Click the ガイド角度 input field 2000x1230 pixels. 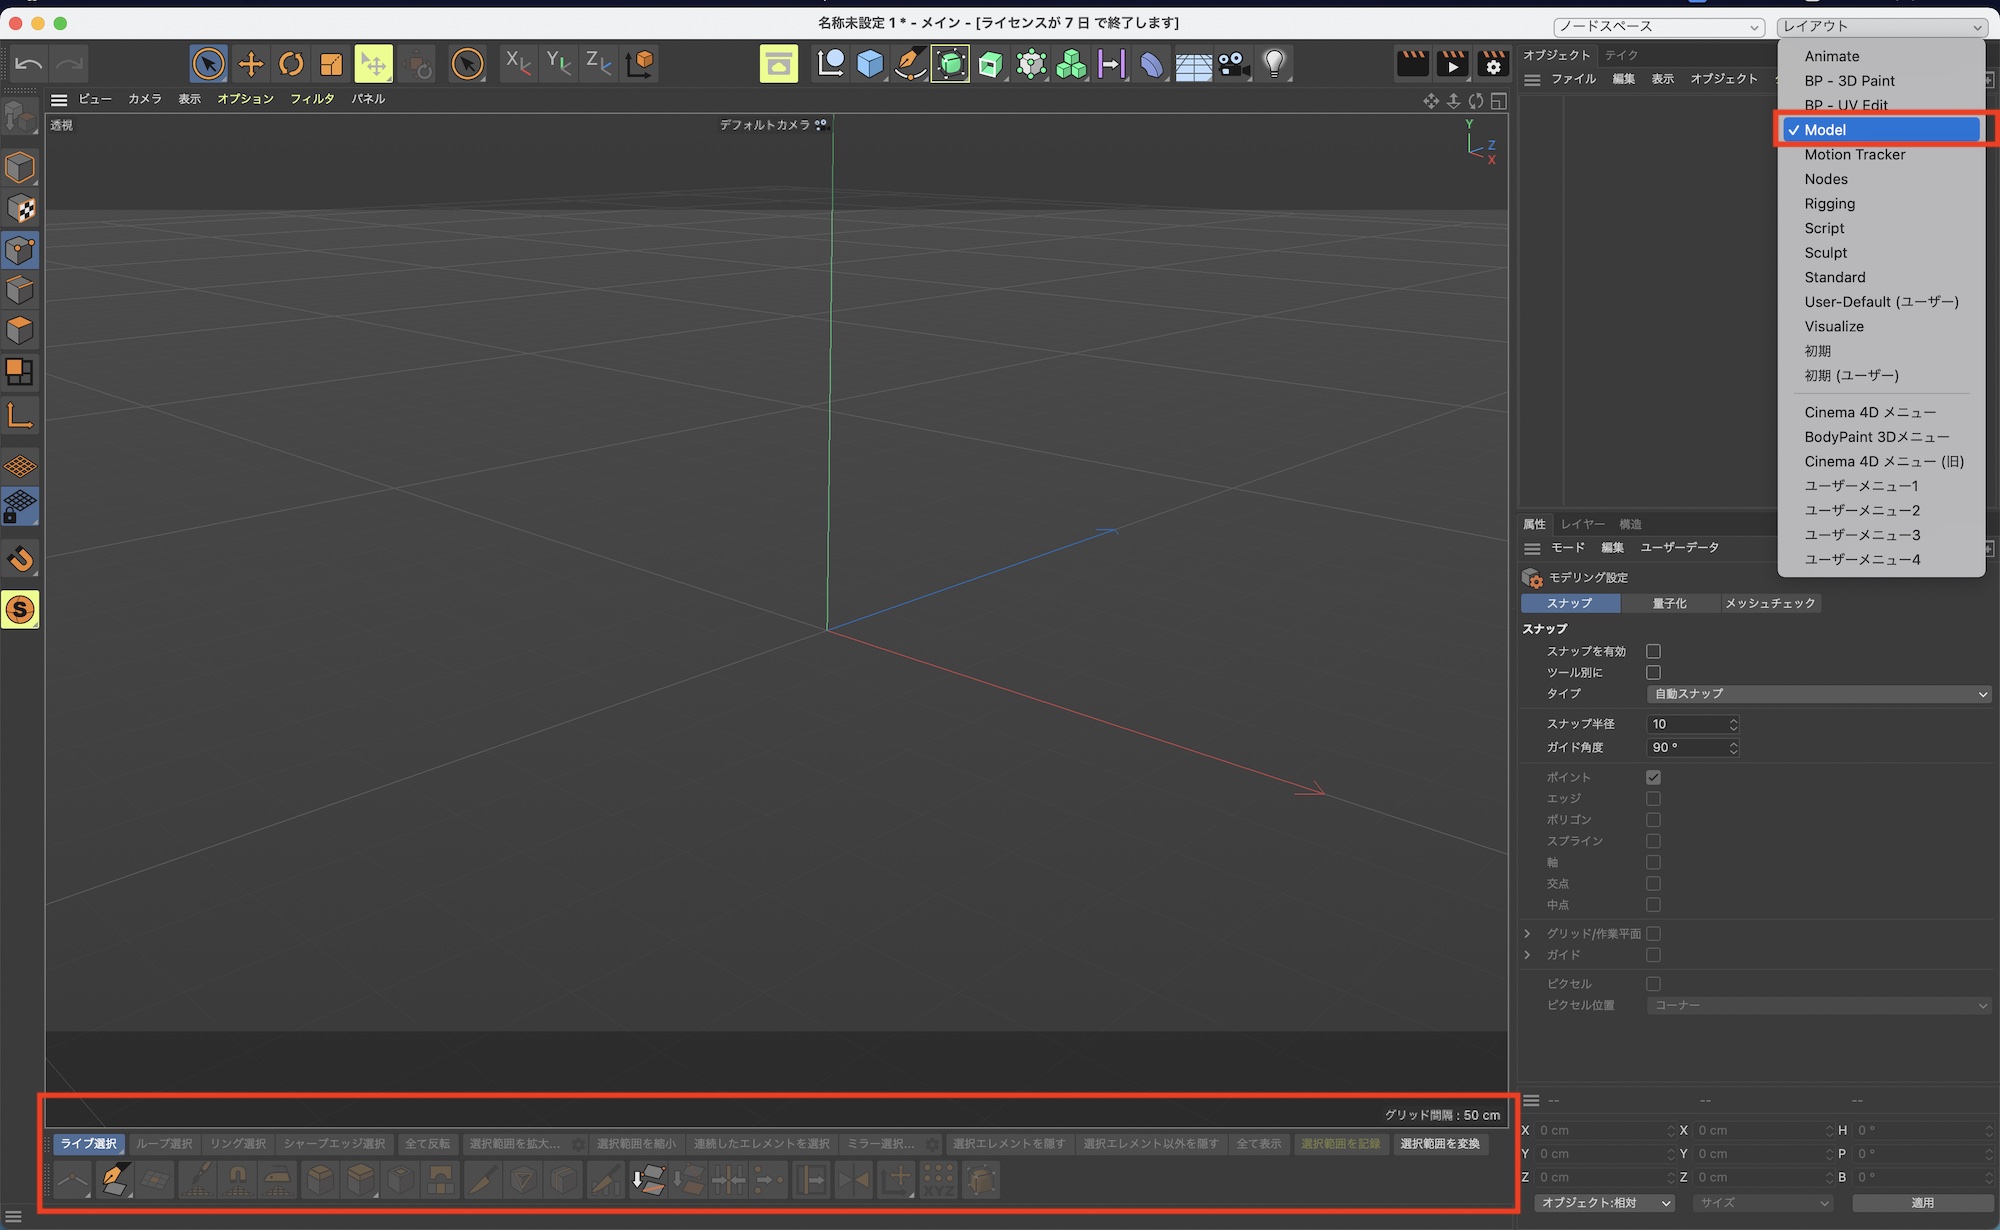1686,748
